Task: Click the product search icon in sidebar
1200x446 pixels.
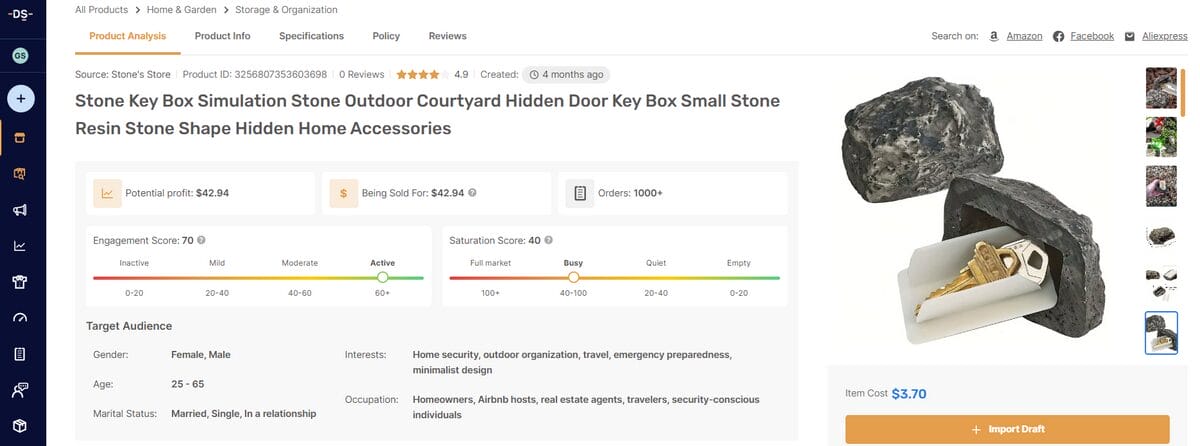Action: click(20, 173)
